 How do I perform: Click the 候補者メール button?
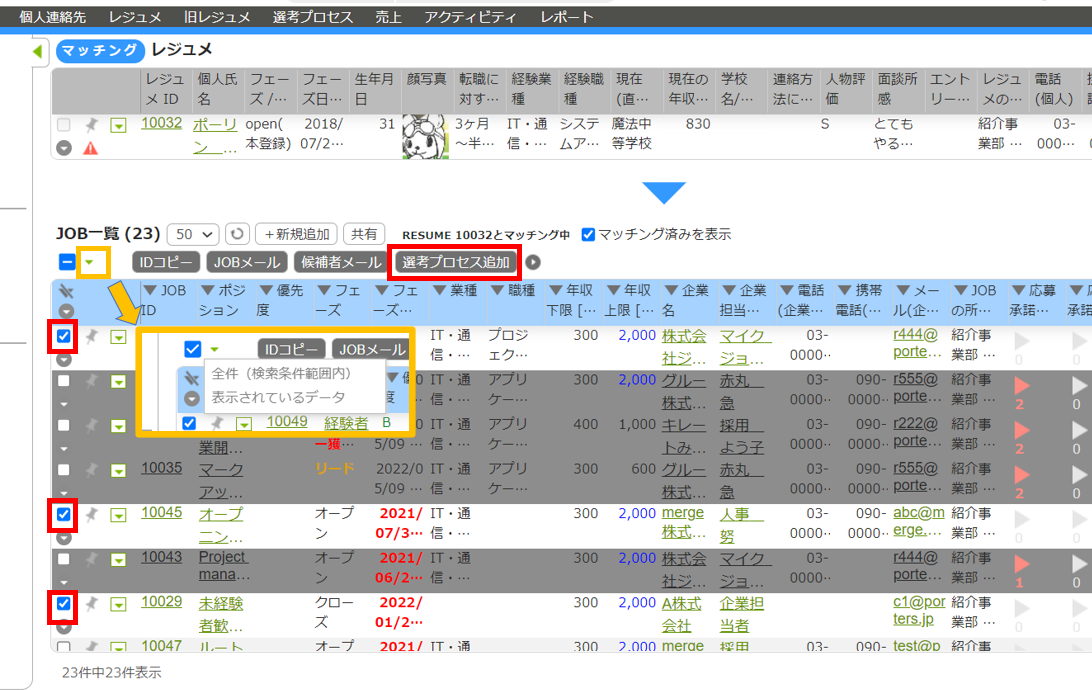(x=341, y=263)
